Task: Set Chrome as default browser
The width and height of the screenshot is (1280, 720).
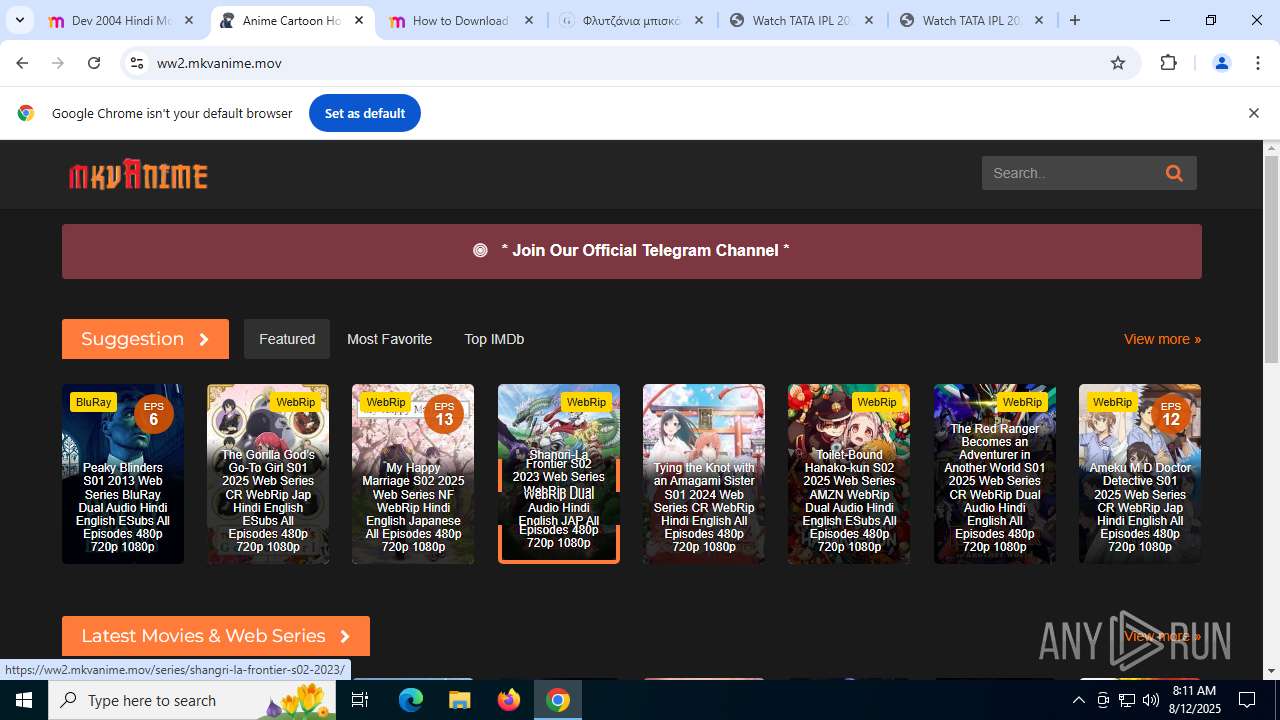Action: click(365, 113)
